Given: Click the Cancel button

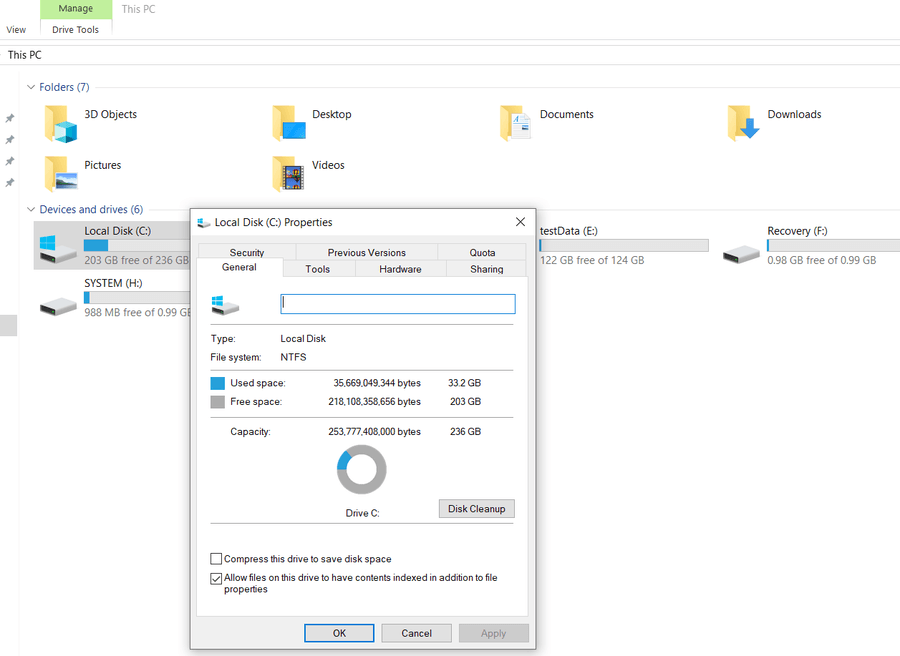Looking at the screenshot, I should click(x=416, y=633).
